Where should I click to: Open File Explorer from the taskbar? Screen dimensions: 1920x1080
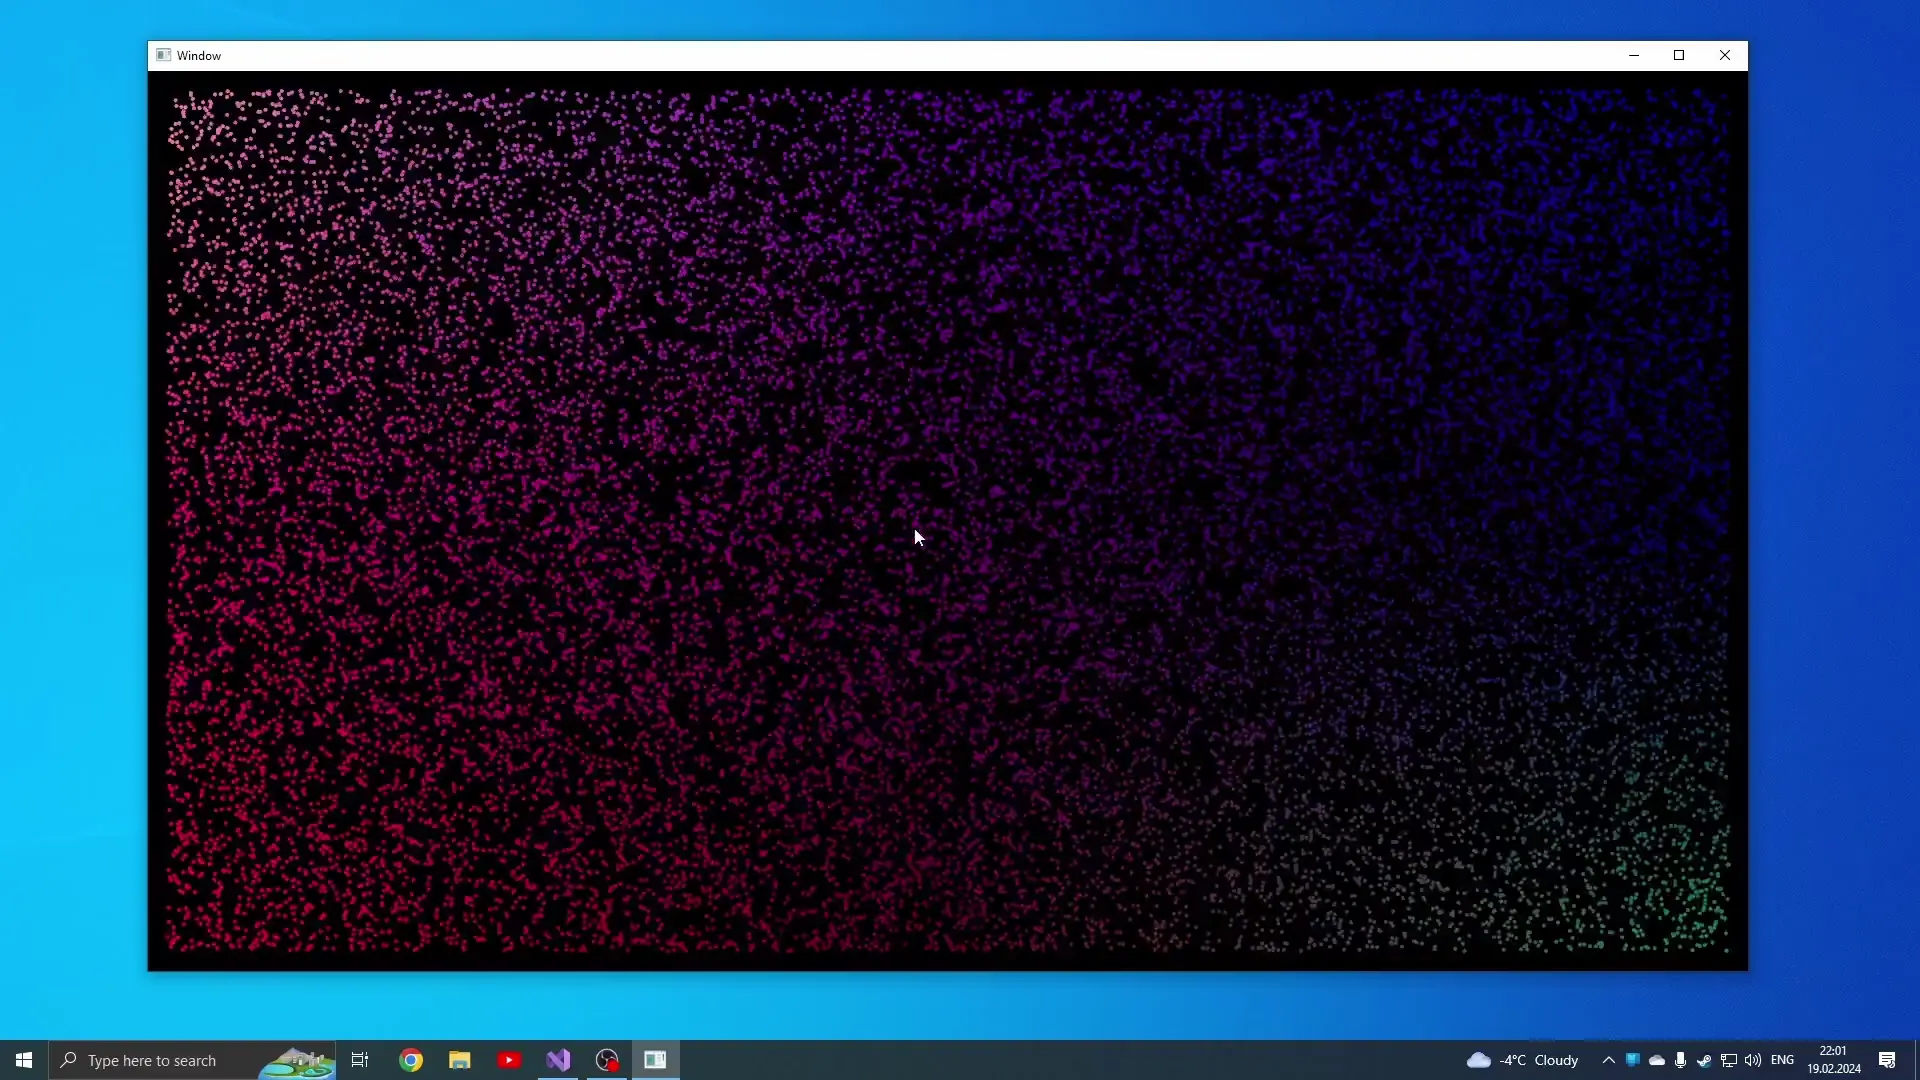click(x=459, y=1059)
